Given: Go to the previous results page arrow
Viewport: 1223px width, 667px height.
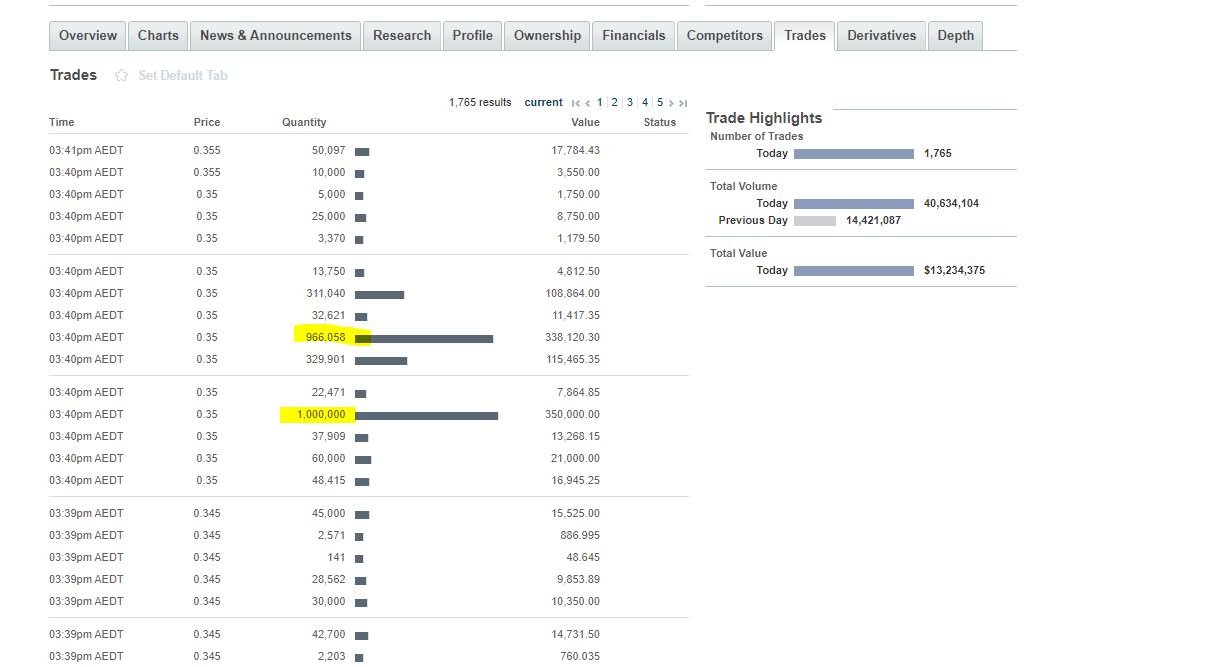Looking at the screenshot, I should (x=588, y=103).
